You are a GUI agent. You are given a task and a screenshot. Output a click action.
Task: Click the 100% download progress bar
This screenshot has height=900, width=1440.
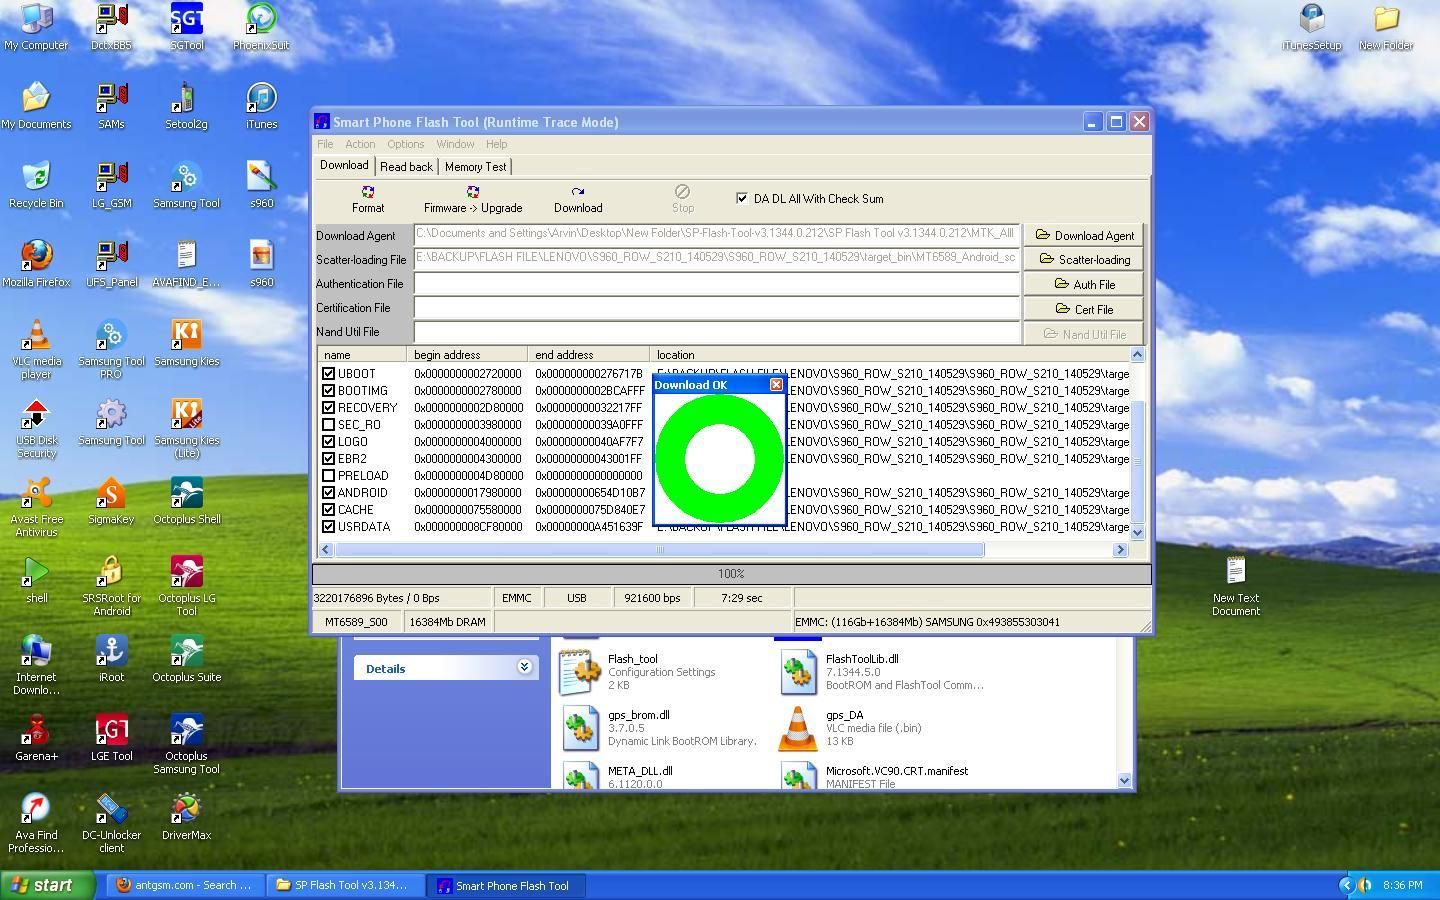[x=731, y=574]
